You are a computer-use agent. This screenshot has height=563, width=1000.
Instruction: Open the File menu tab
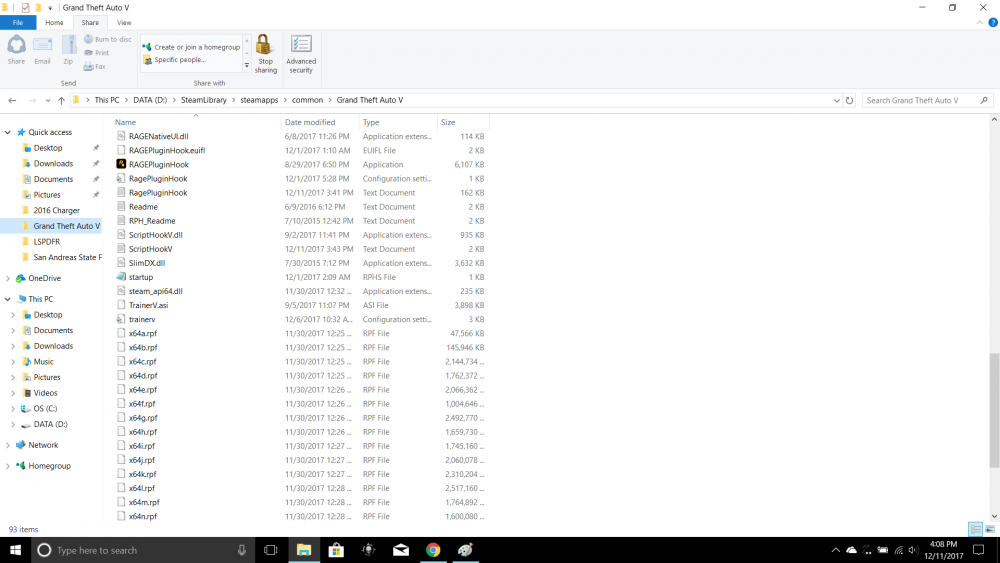18,22
